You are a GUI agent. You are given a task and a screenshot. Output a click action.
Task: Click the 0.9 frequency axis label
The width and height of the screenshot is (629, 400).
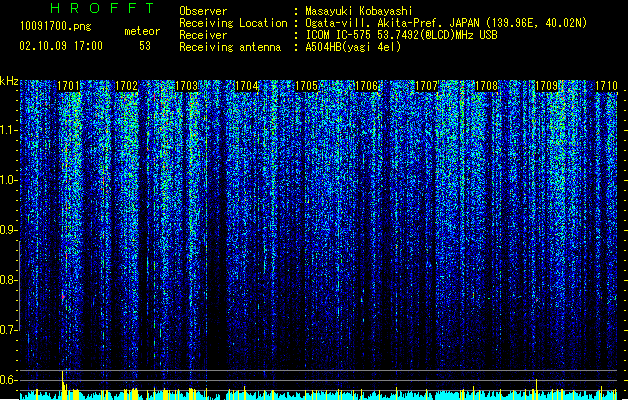click(x=8, y=230)
